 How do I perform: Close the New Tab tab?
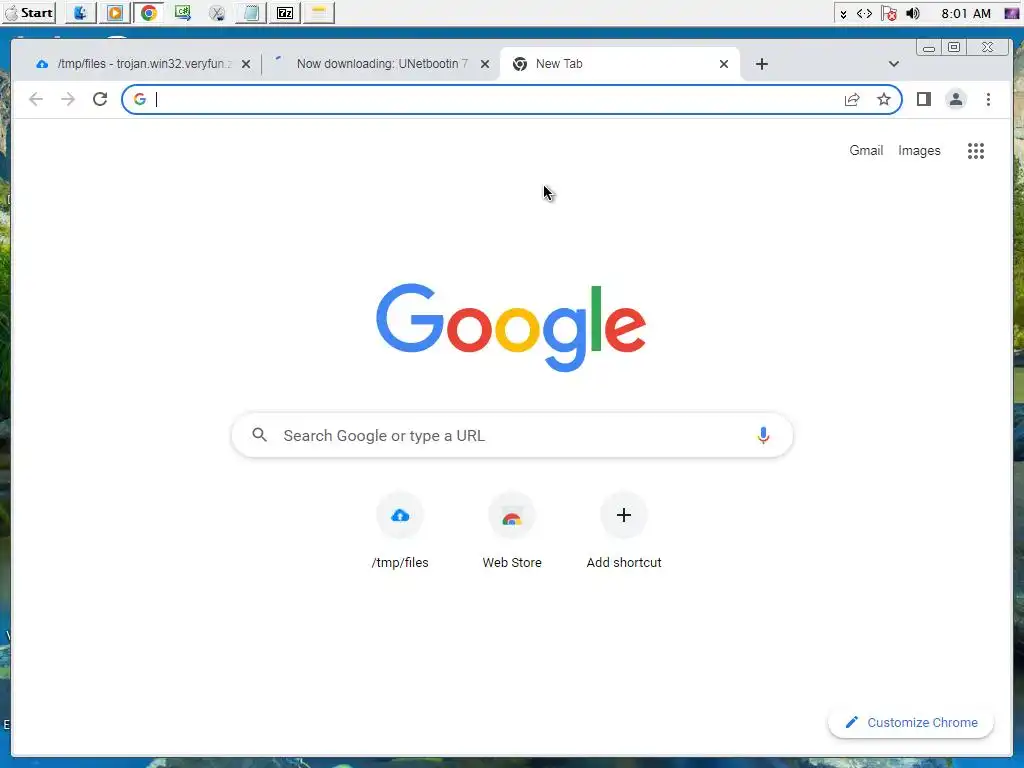tap(724, 64)
